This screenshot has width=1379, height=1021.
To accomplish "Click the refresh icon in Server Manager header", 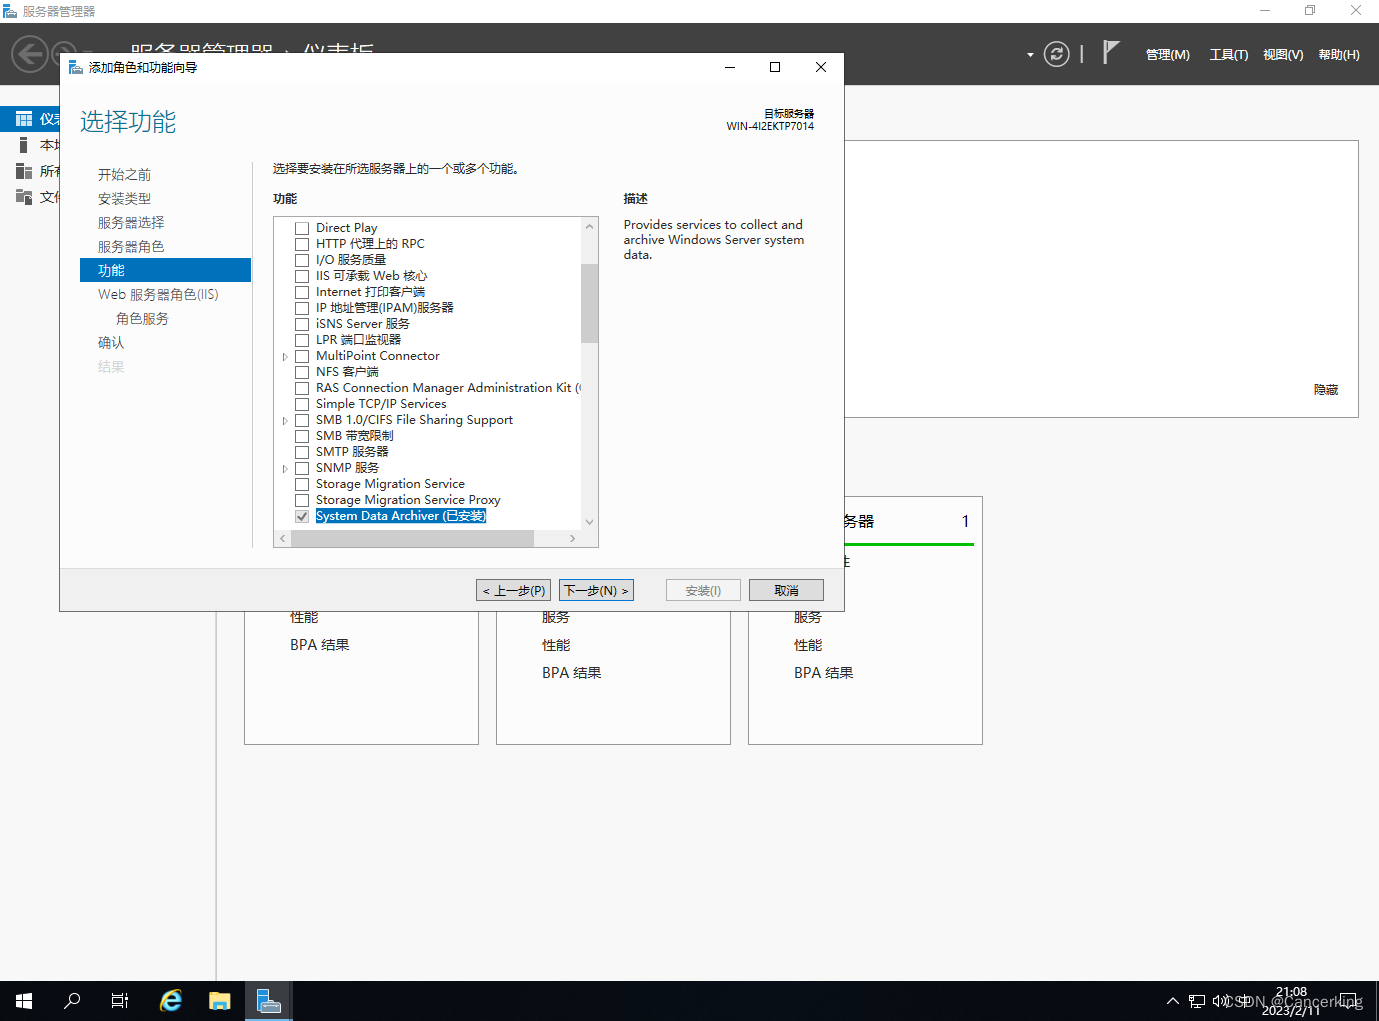I will pyautogui.click(x=1056, y=54).
